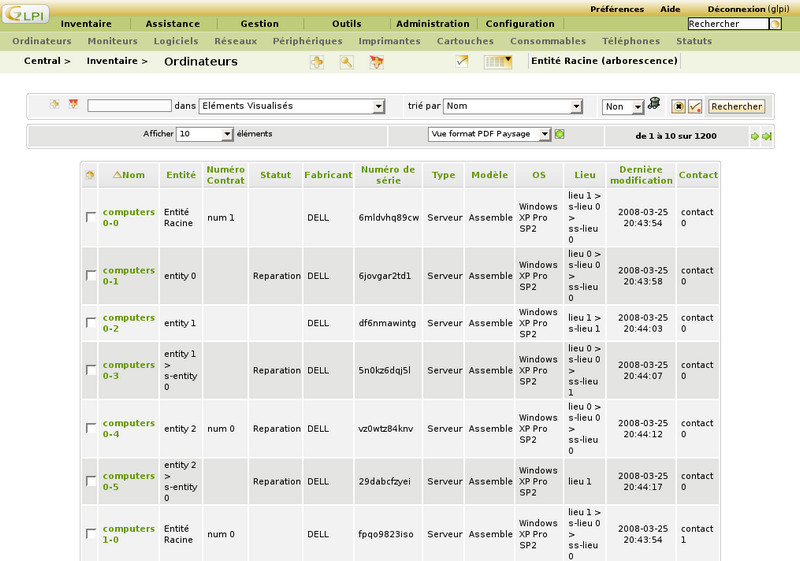Tick the checkbox for computers 1-0
The height and width of the screenshot is (561, 800).
(91, 533)
